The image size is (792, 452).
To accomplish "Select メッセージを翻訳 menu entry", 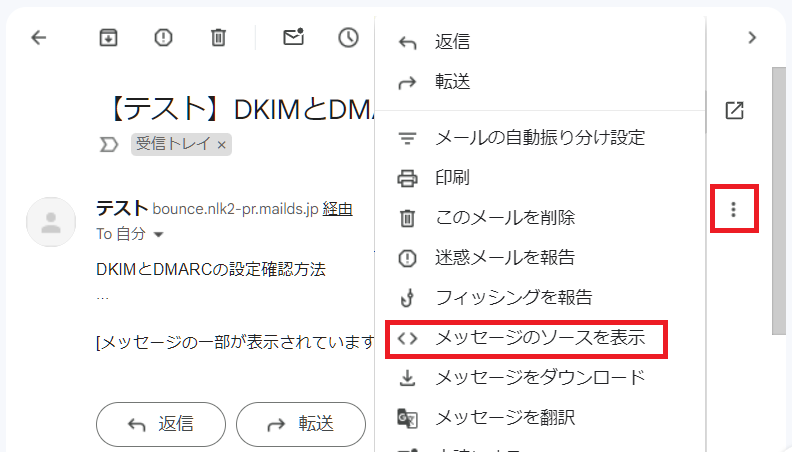I will coord(540,418).
